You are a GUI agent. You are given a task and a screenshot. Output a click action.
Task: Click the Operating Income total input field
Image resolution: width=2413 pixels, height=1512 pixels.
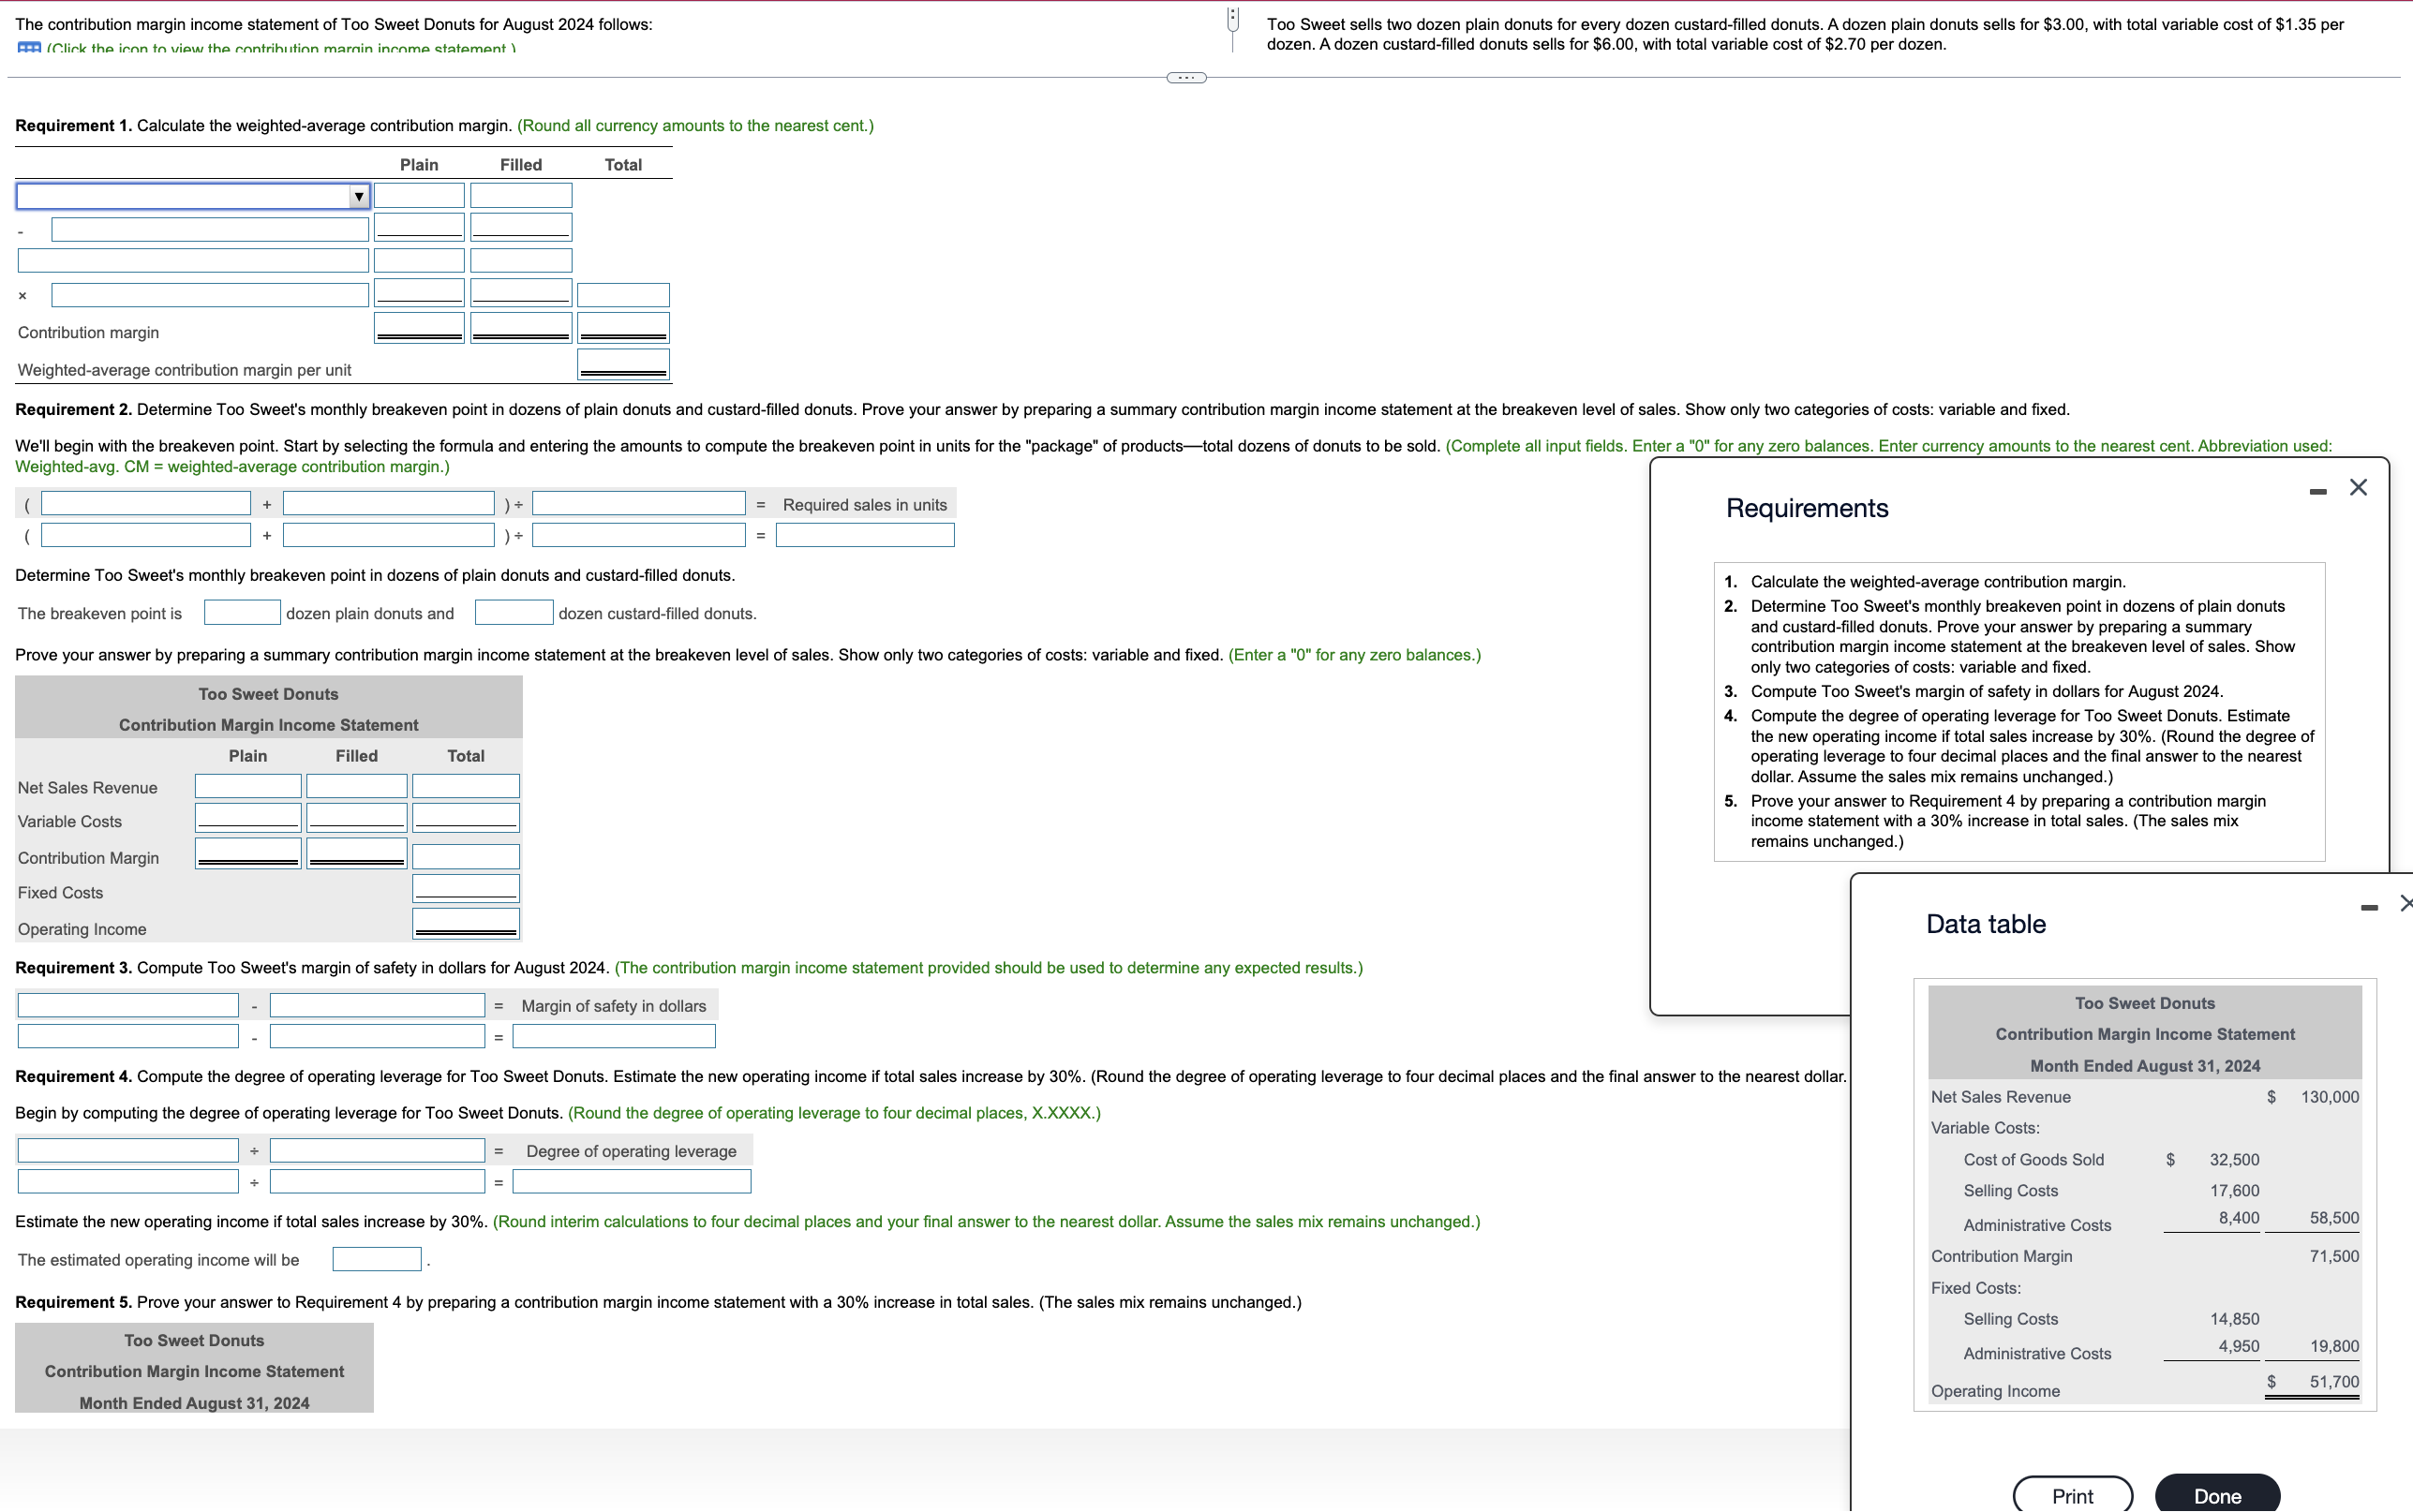[x=466, y=924]
